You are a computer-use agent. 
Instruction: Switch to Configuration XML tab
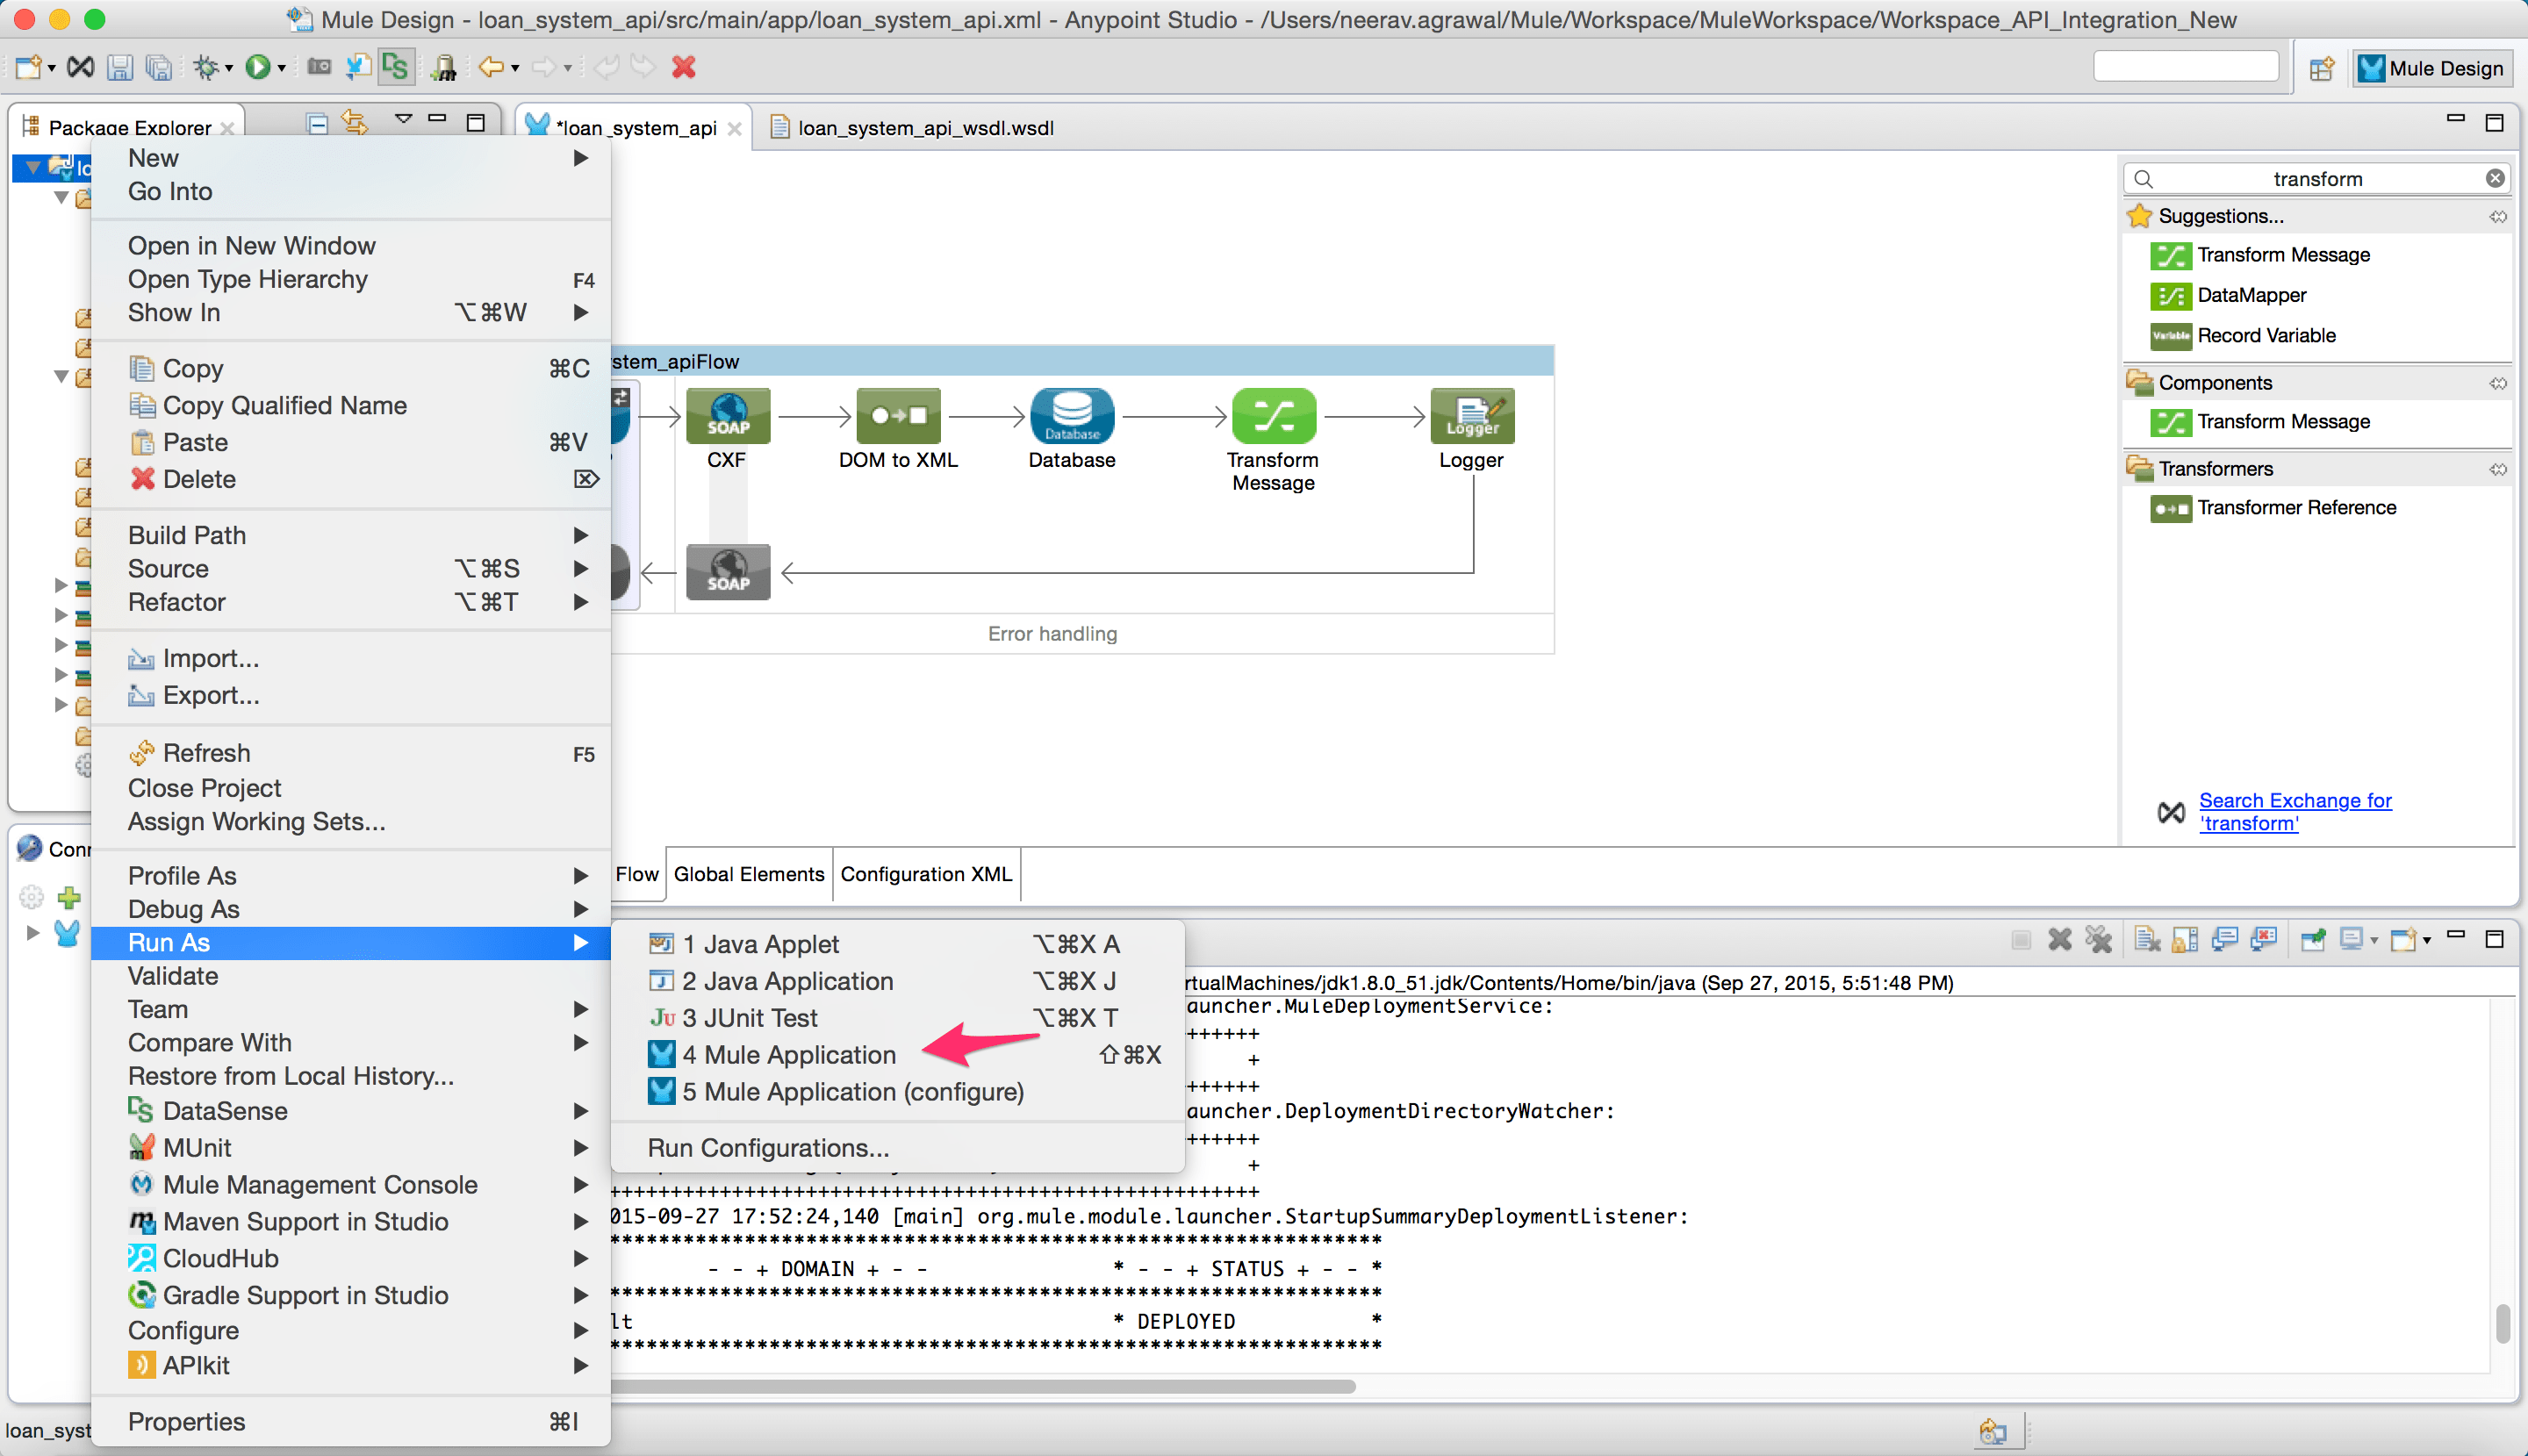926,873
